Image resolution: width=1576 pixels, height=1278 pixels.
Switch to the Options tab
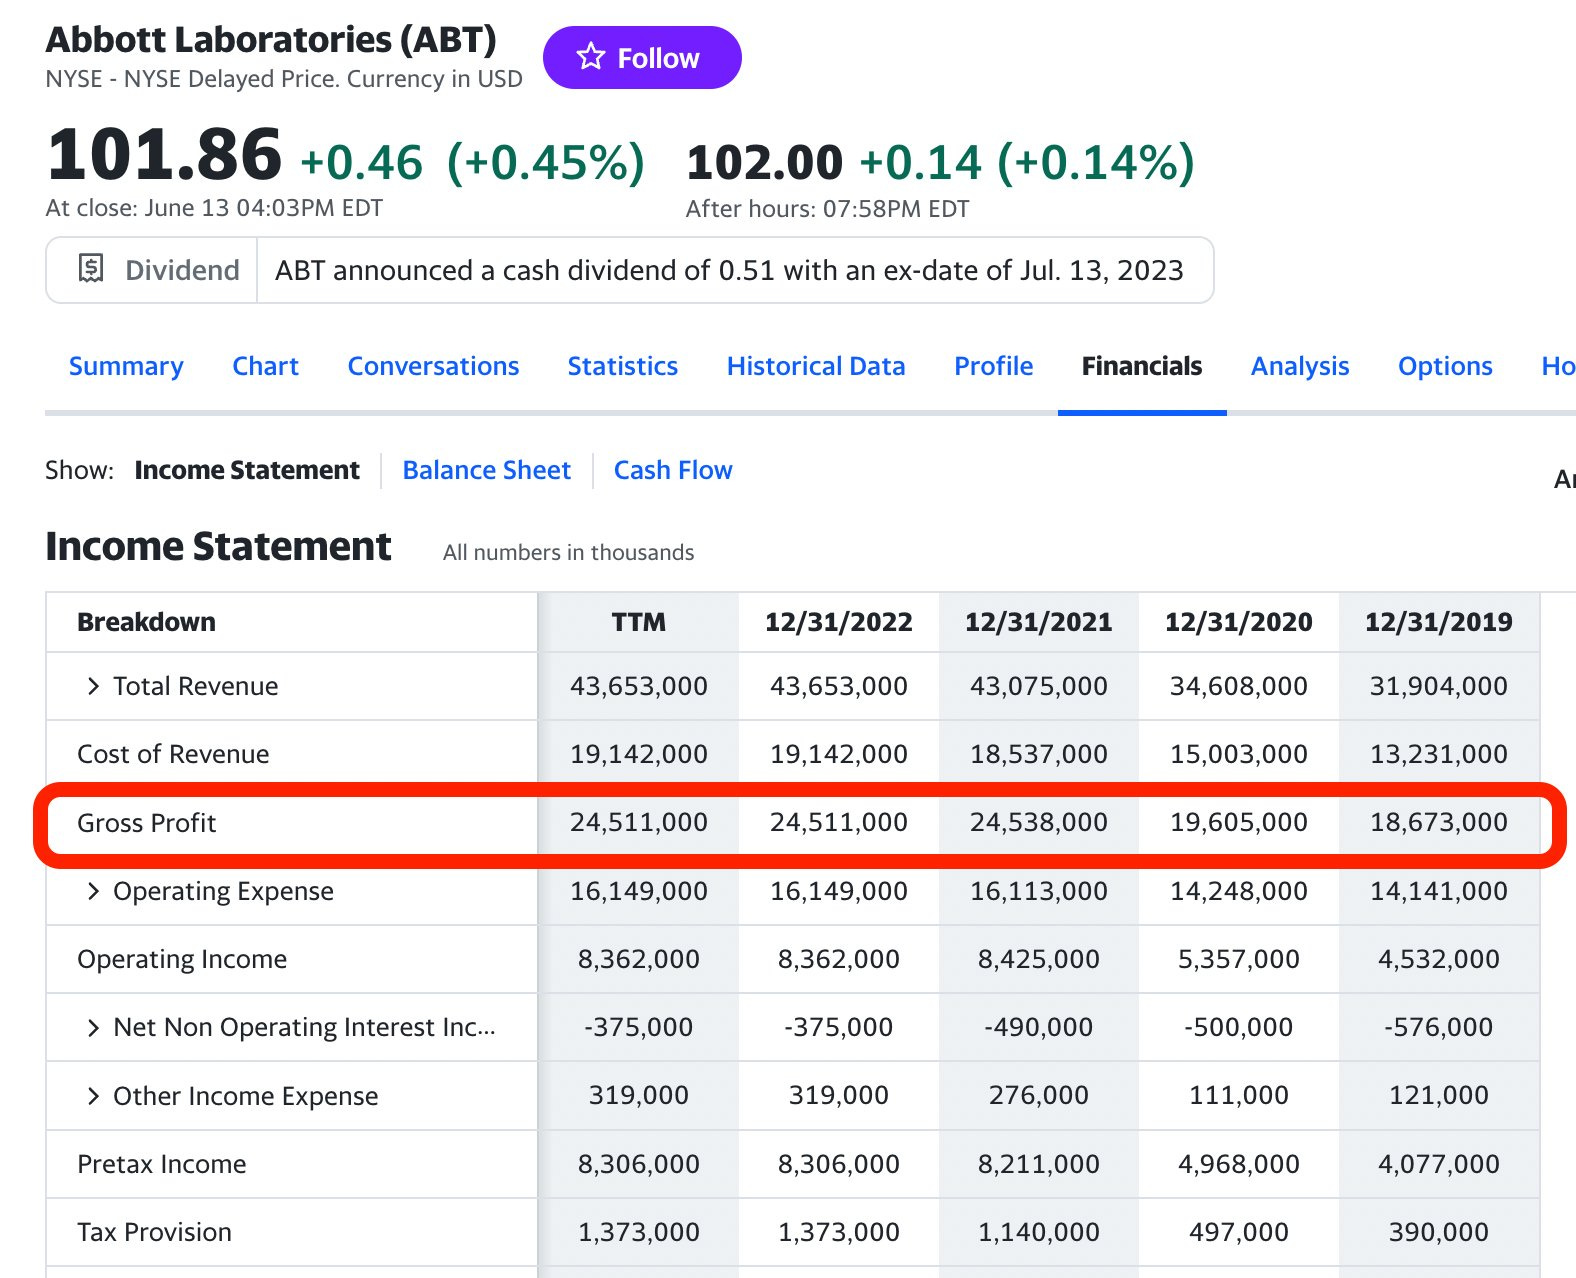coord(1445,366)
